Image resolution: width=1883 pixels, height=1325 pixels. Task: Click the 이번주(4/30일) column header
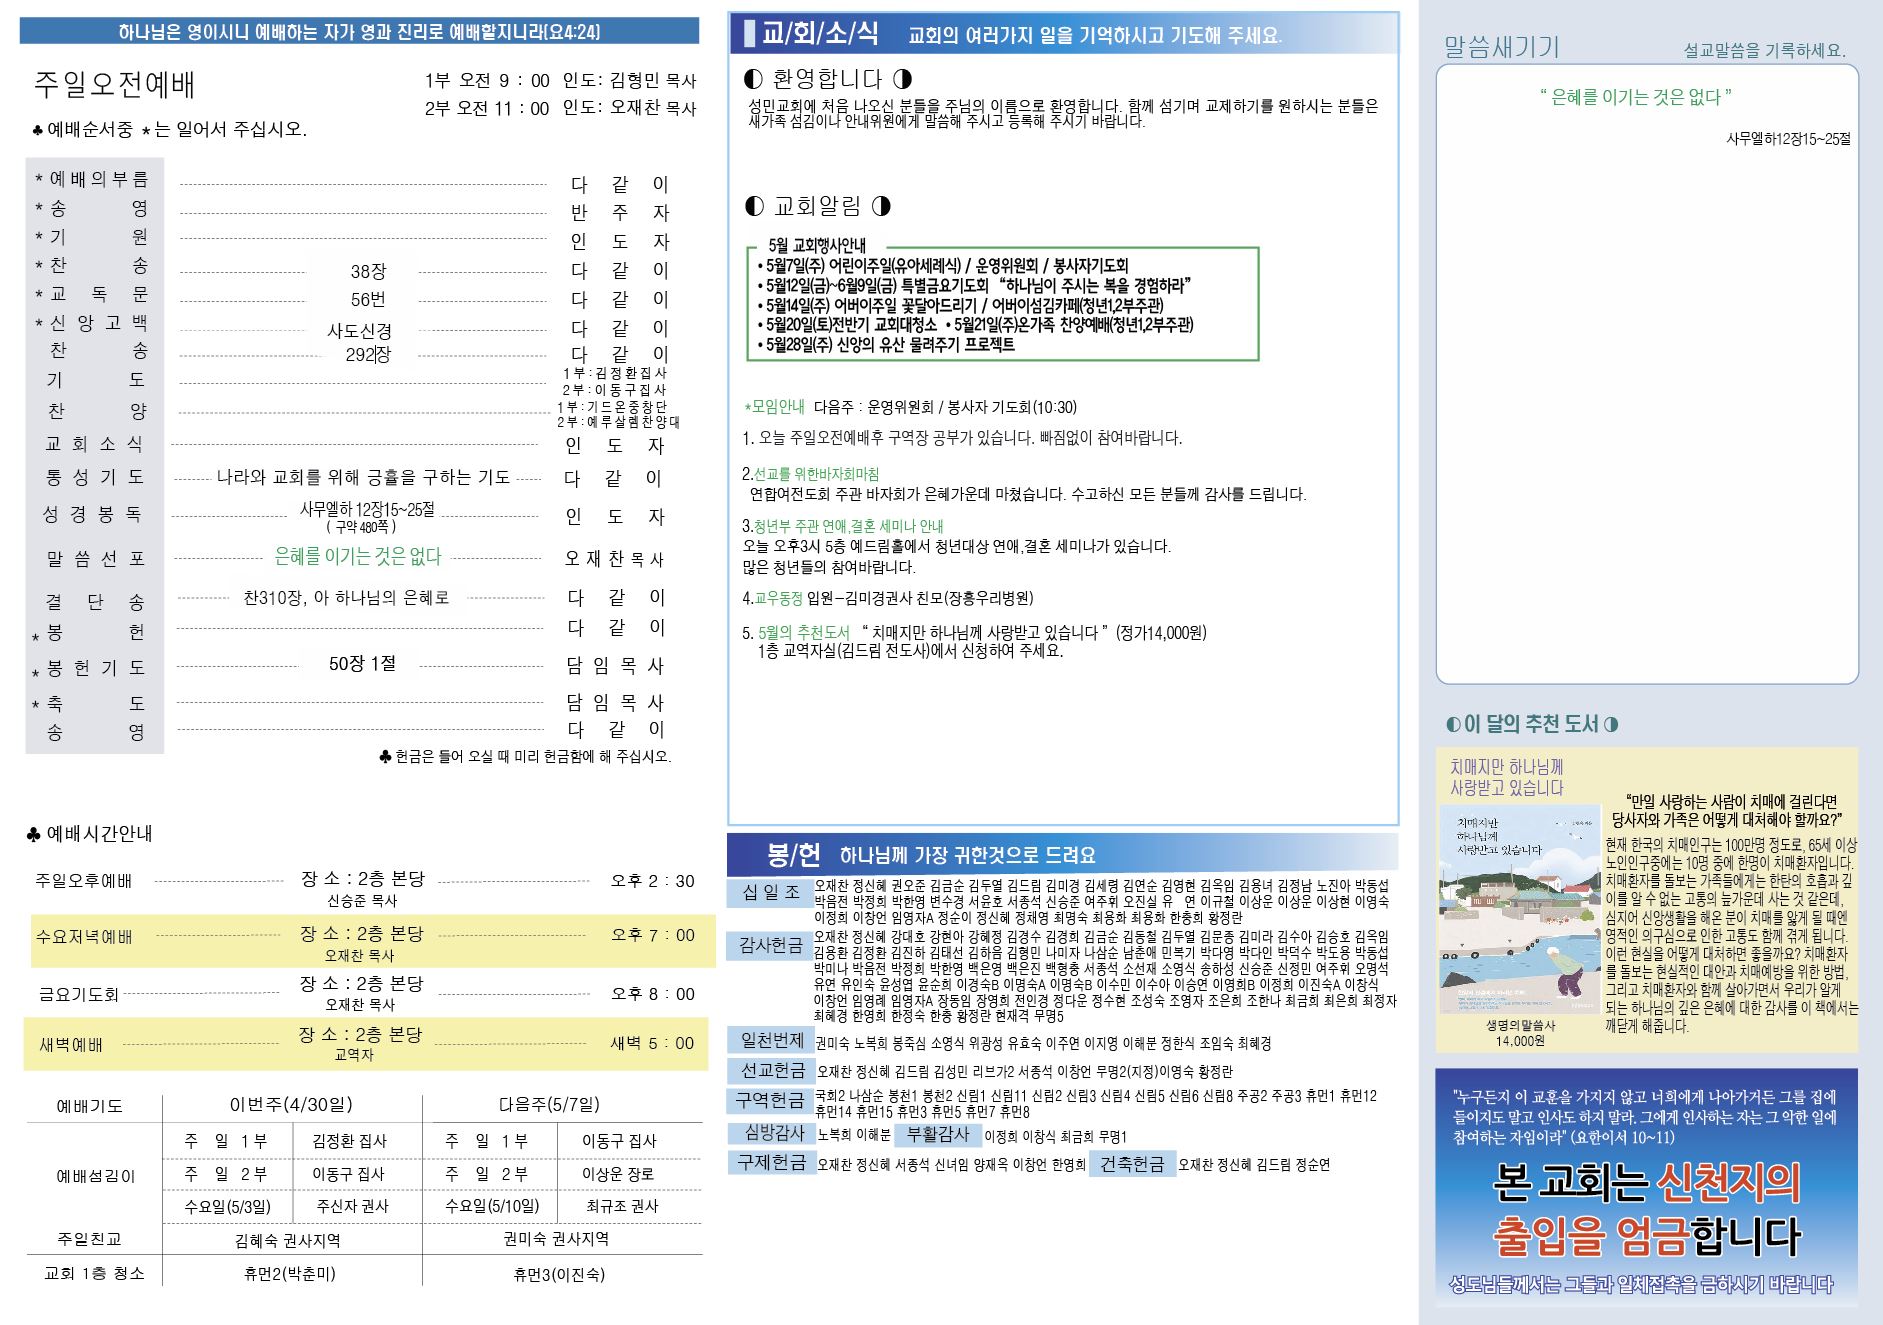291,1104
